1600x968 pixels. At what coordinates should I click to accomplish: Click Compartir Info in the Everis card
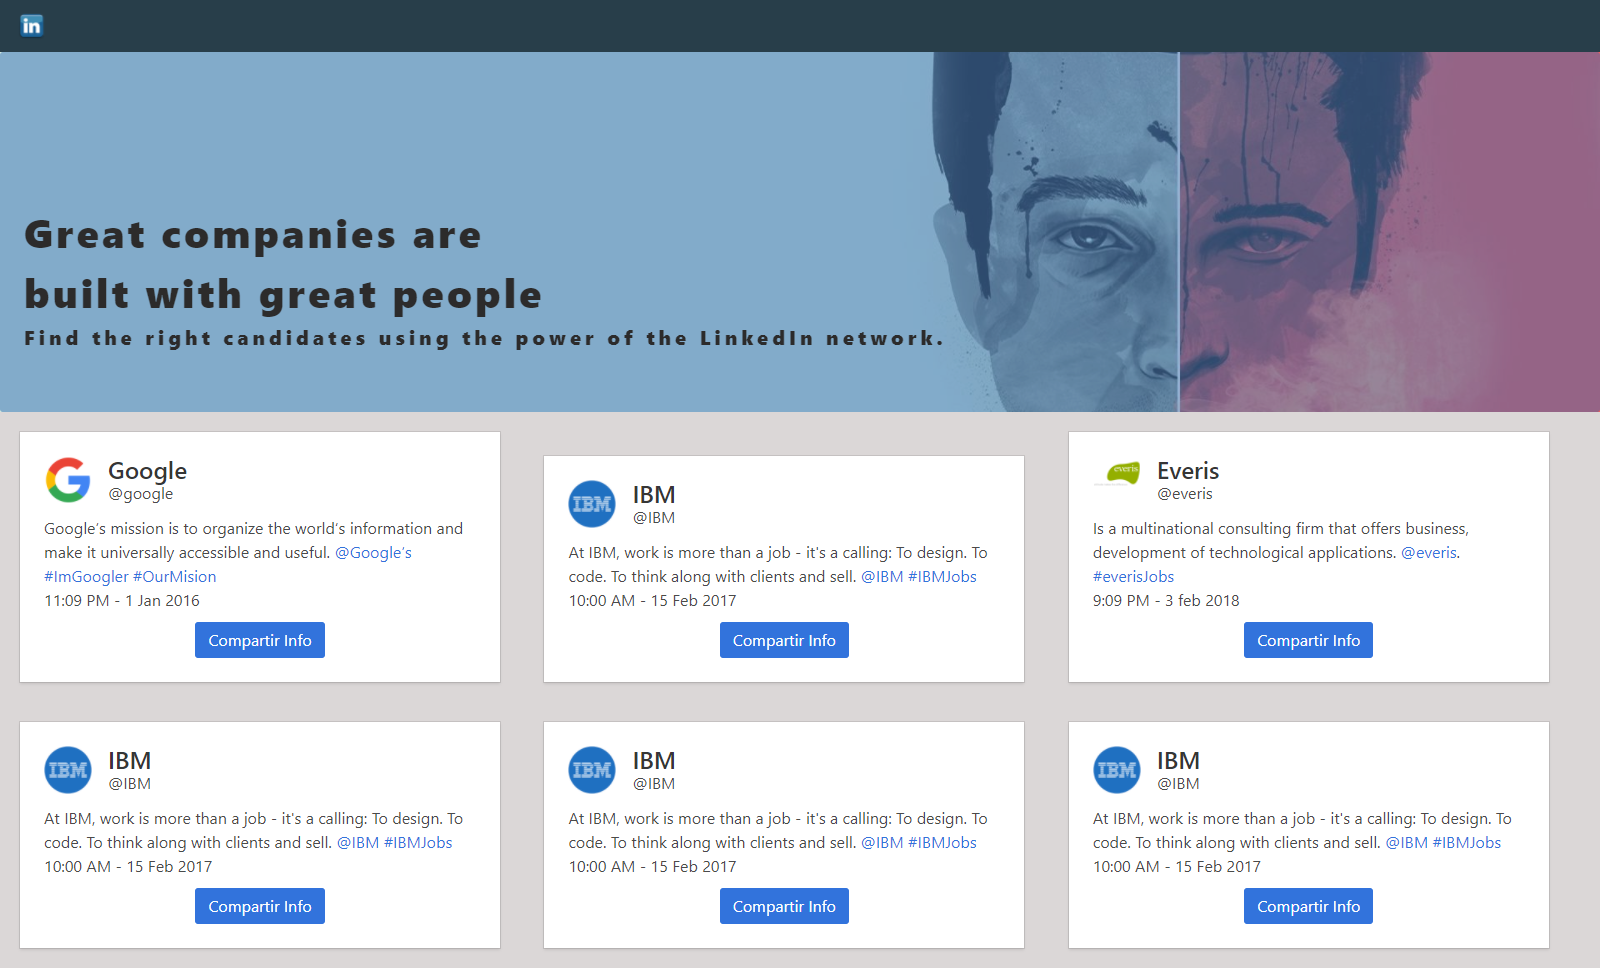coord(1308,640)
